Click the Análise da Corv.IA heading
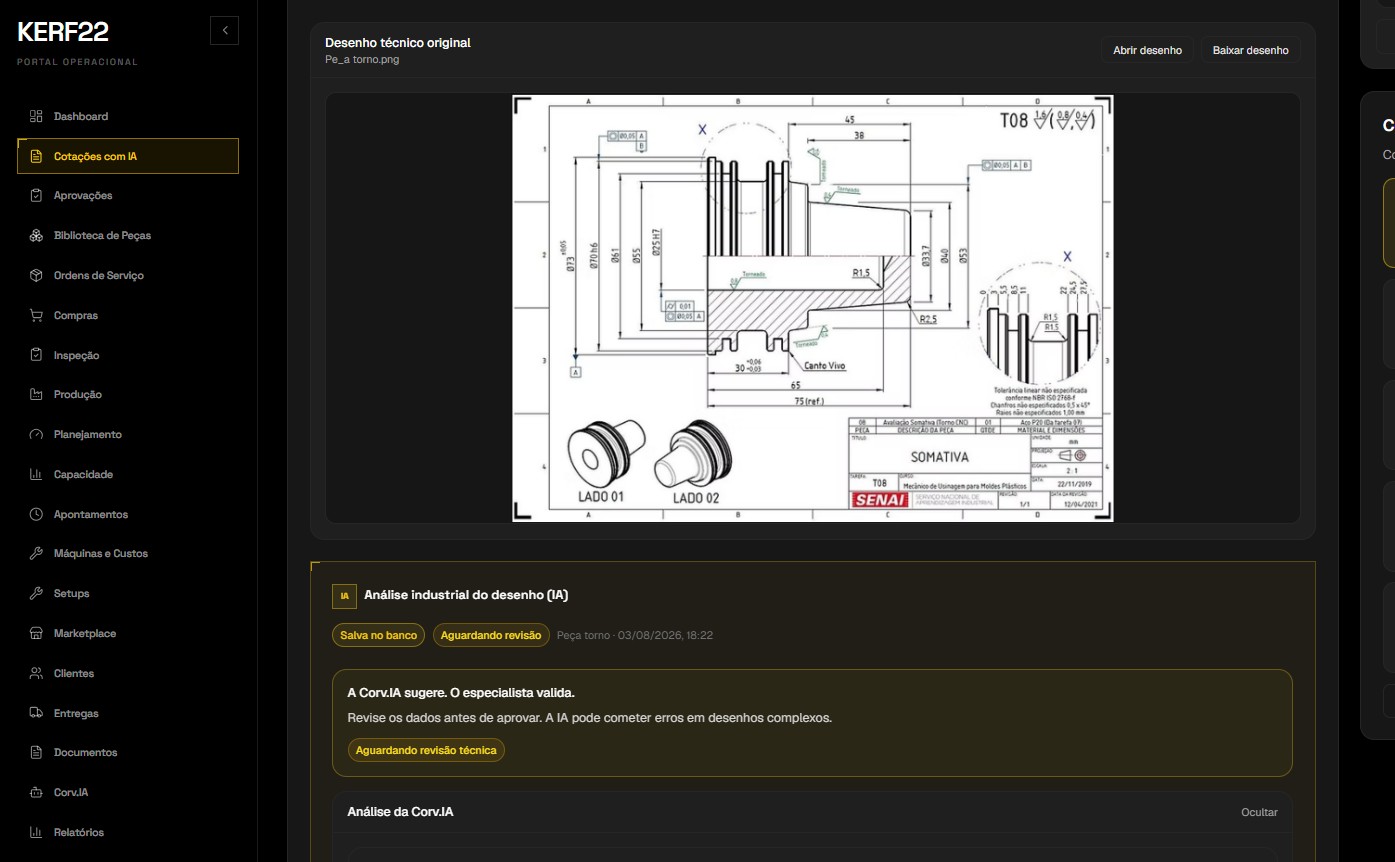The width and height of the screenshot is (1395, 862). coord(400,812)
